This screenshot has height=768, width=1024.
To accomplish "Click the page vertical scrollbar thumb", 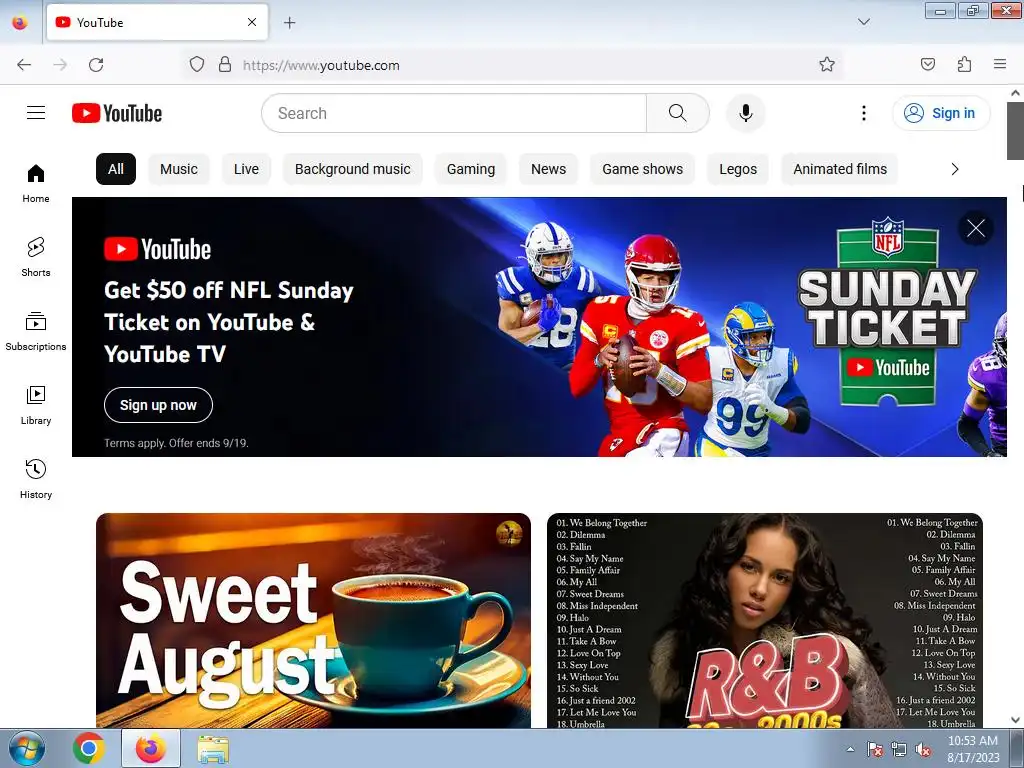I will (1015, 131).
